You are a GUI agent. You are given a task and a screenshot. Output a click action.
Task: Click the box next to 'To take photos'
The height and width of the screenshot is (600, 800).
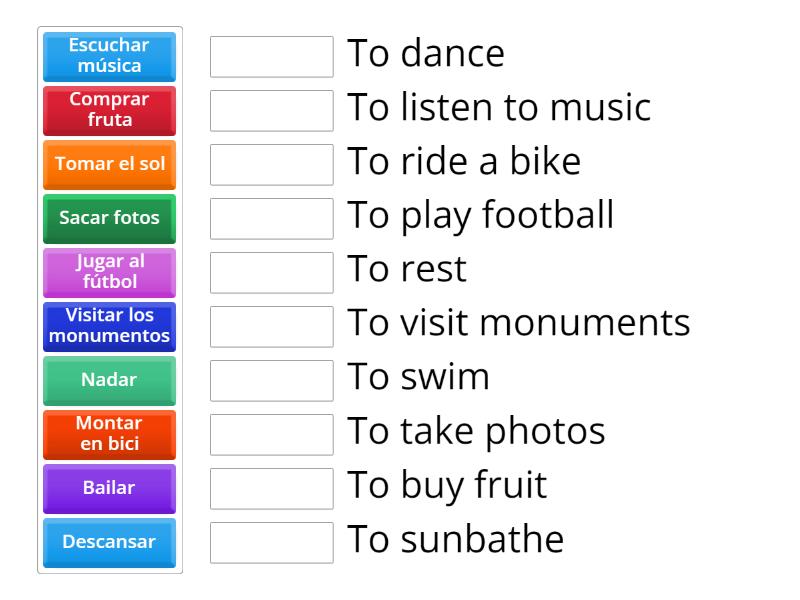271,435
